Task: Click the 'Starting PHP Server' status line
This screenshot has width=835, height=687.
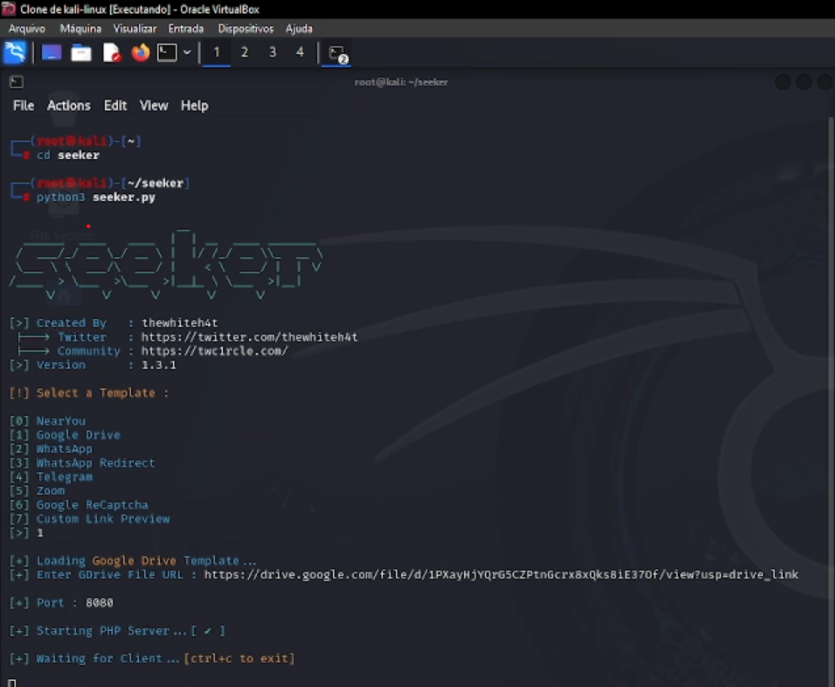Action: pyautogui.click(x=117, y=631)
